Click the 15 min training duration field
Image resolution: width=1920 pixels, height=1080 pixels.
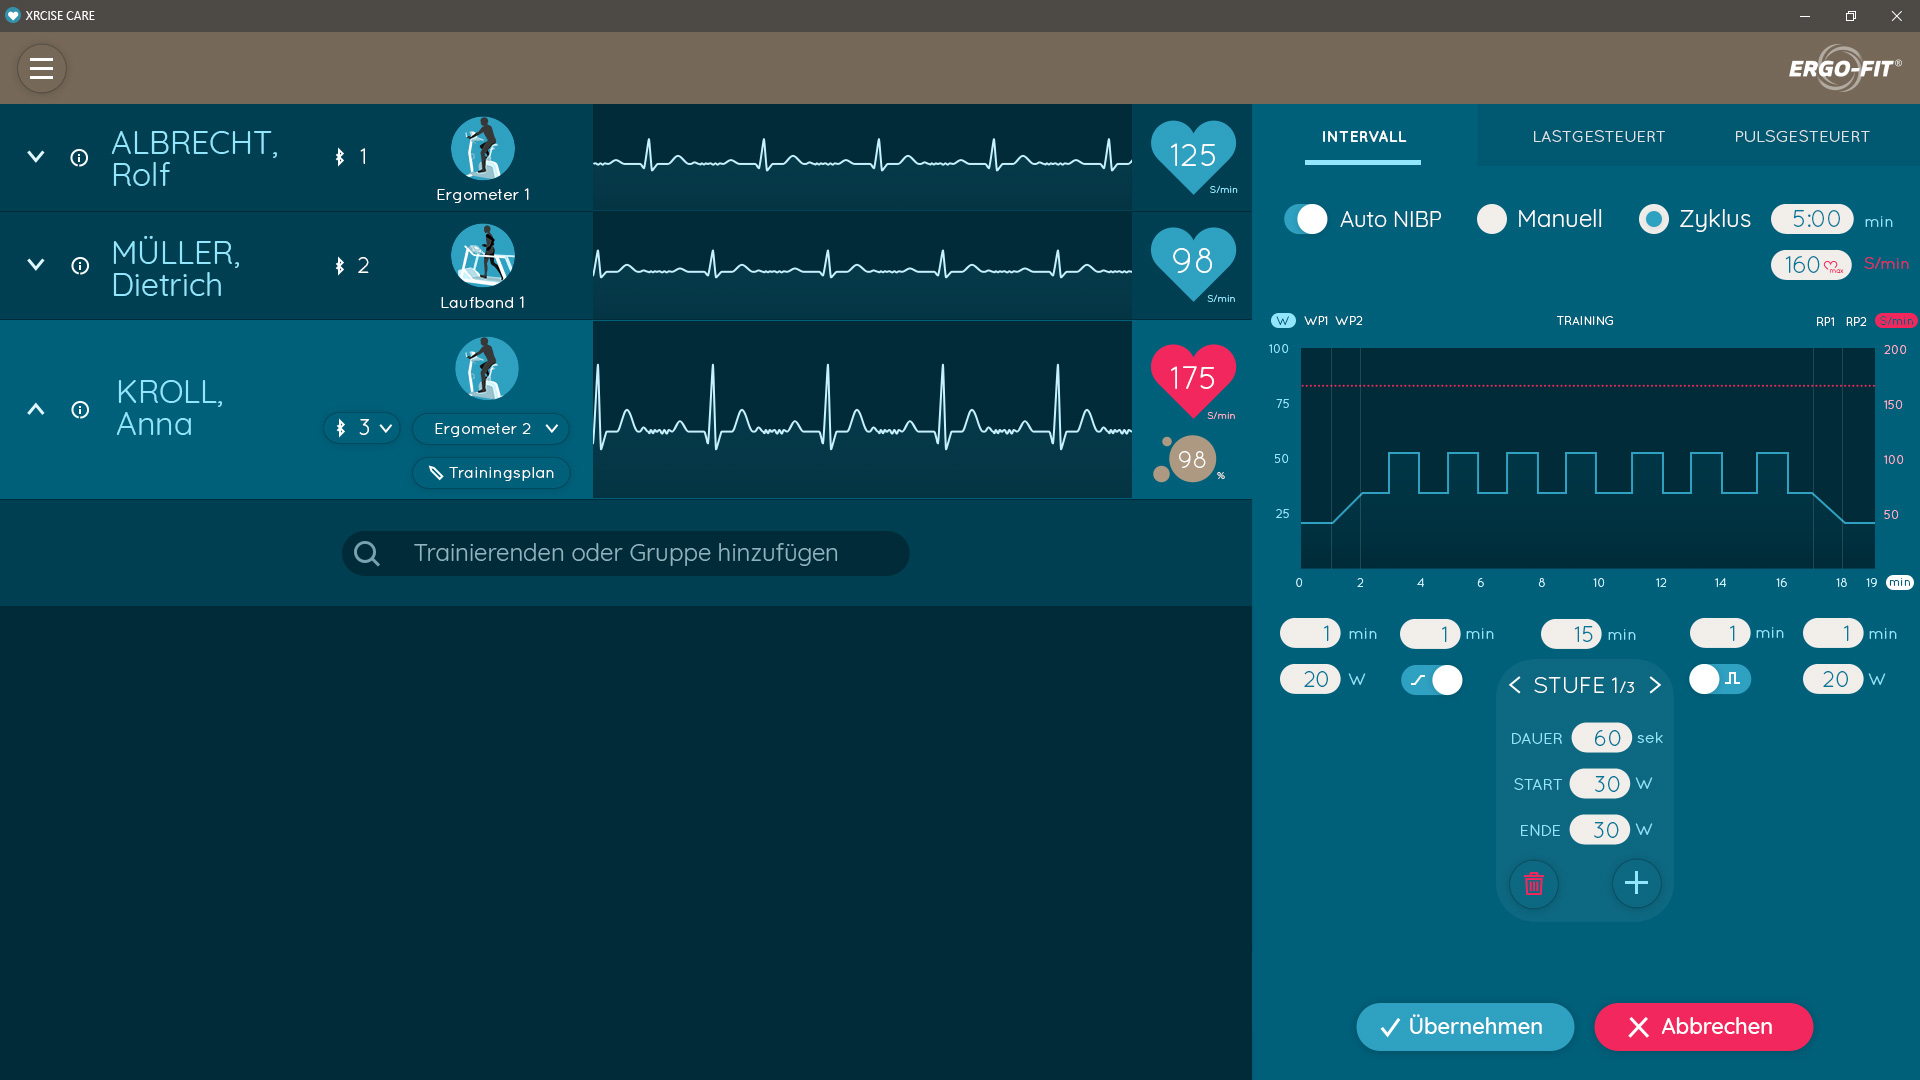coord(1571,634)
